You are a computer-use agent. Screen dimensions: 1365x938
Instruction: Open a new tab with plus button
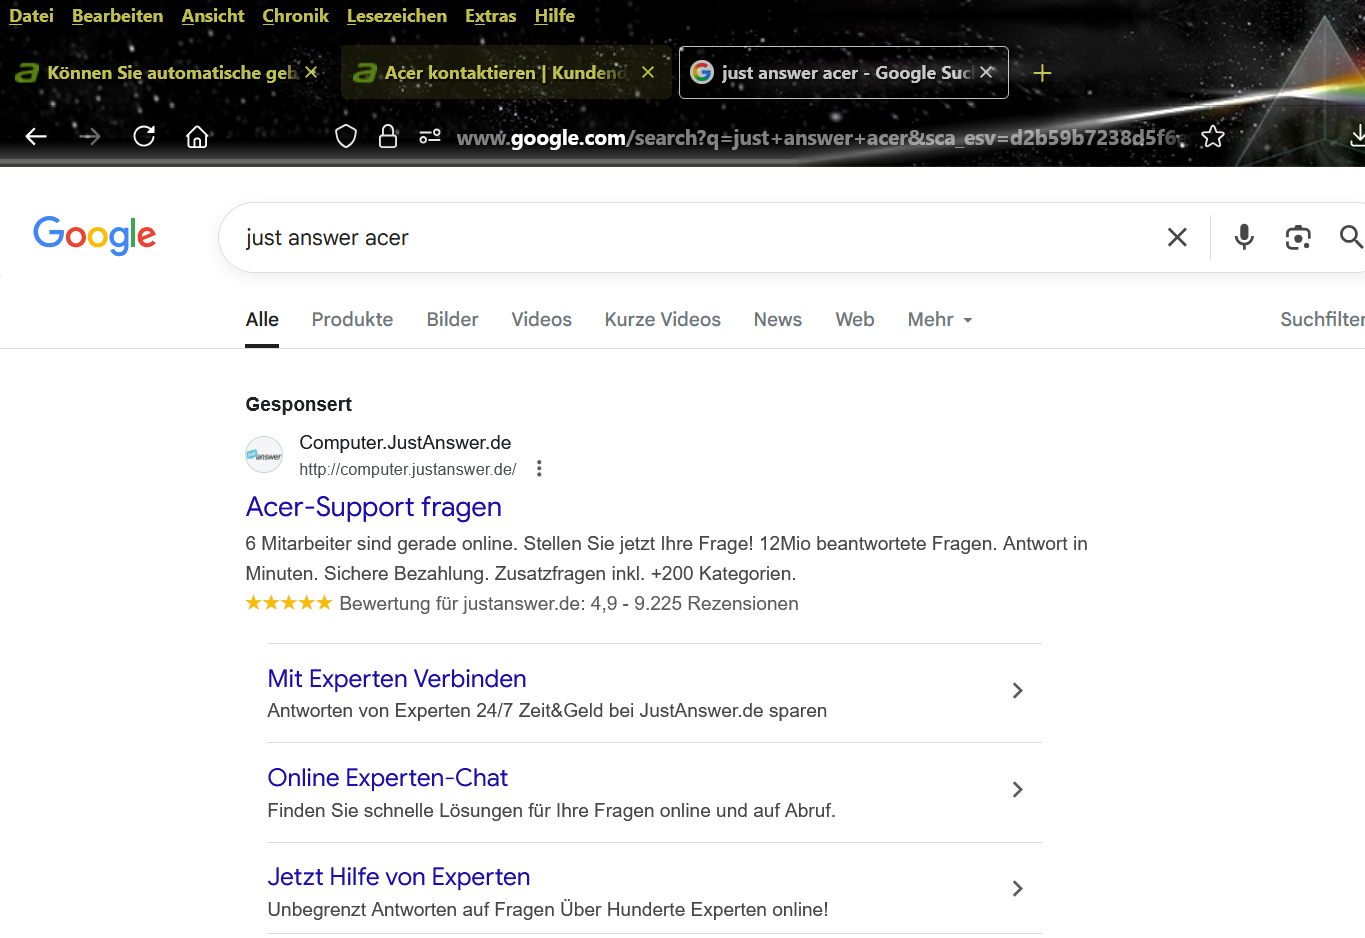click(x=1042, y=73)
